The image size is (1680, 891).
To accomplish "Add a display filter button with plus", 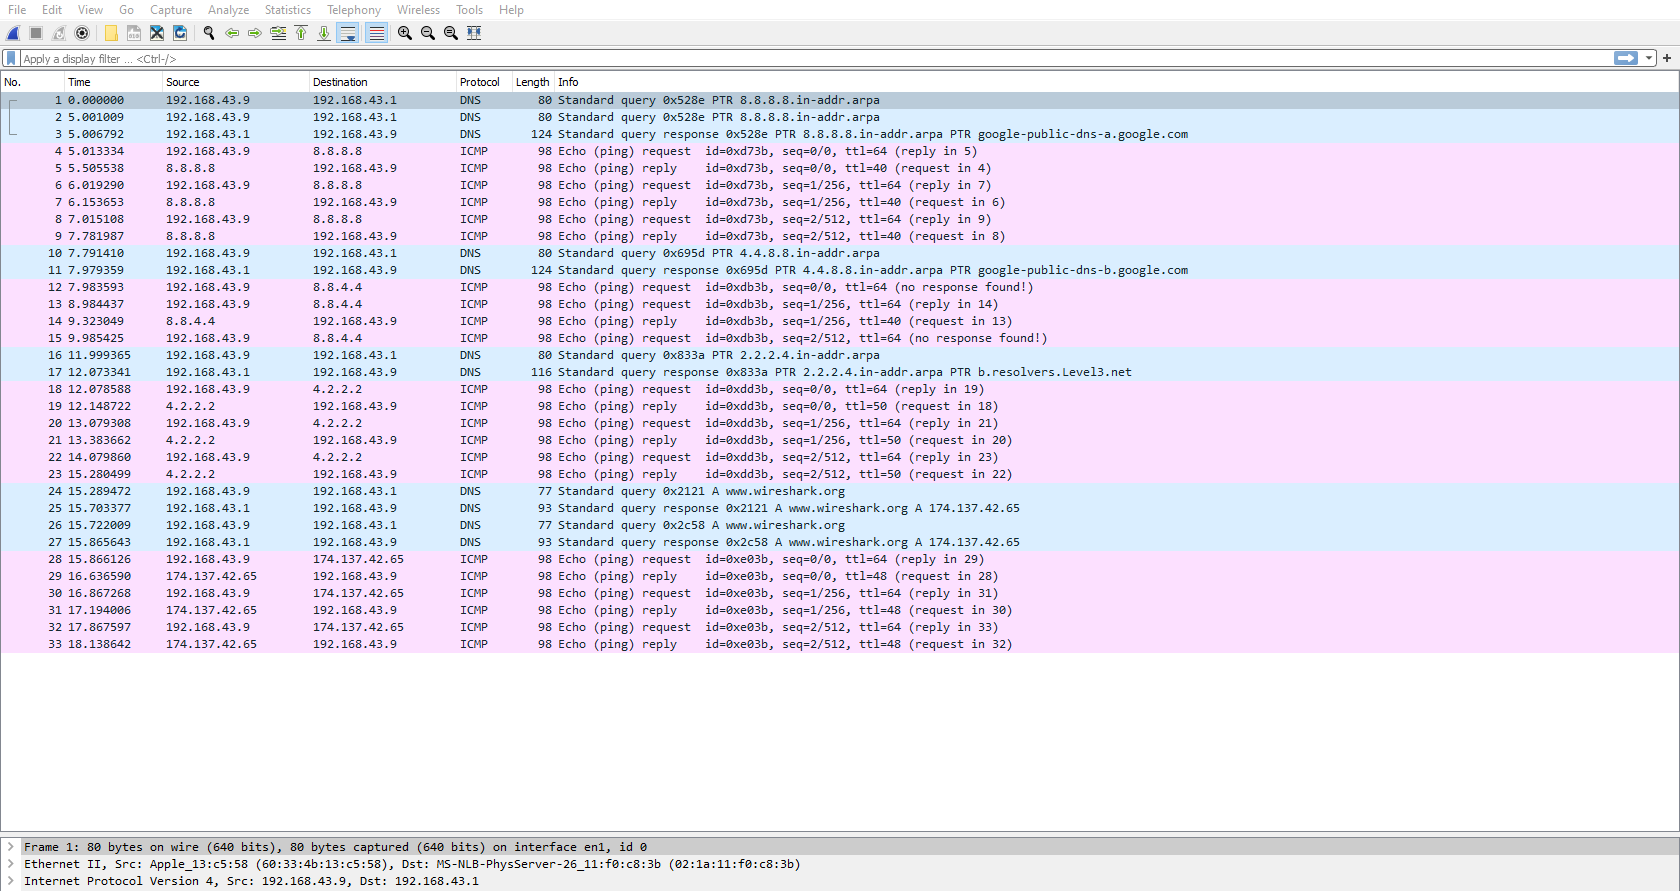I will pyautogui.click(x=1667, y=58).
